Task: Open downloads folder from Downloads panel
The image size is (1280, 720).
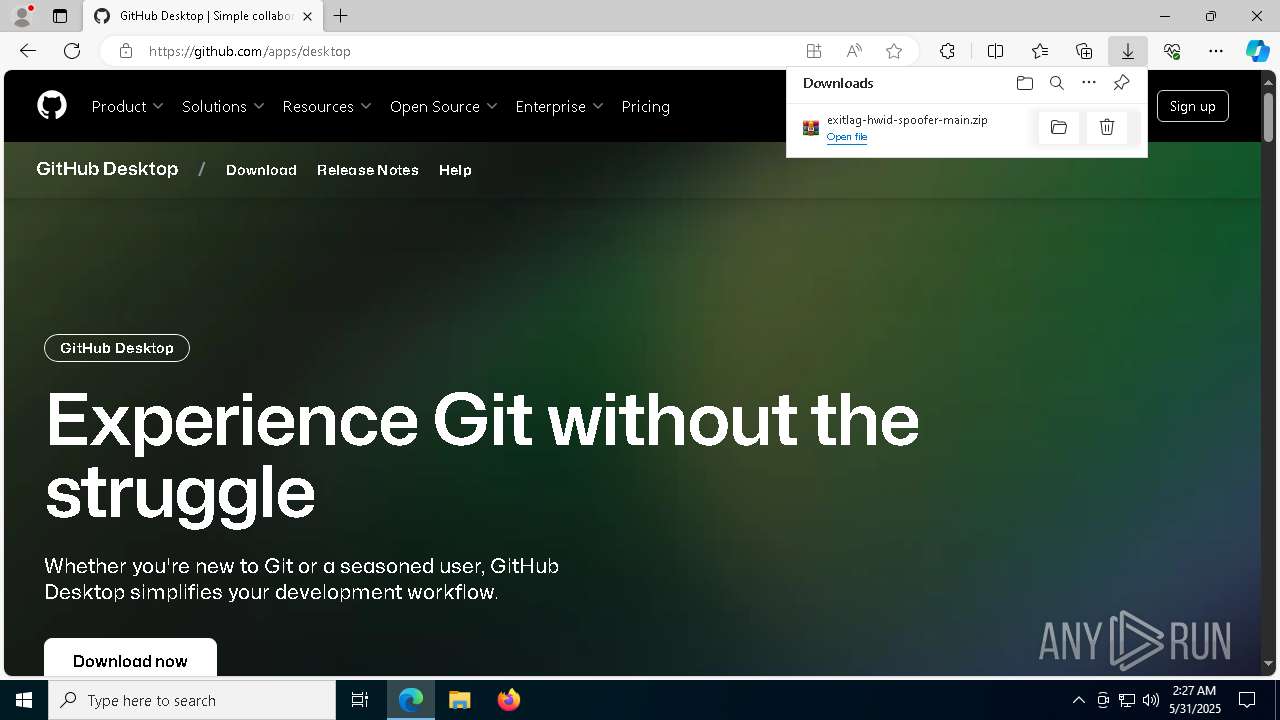Action: pos(1024,83)
